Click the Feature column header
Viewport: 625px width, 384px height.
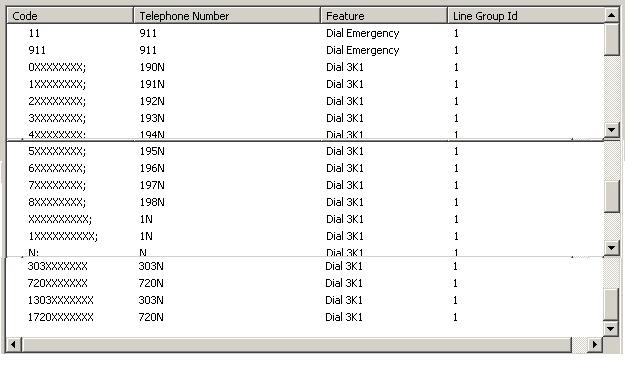click(x=384, y=16)
